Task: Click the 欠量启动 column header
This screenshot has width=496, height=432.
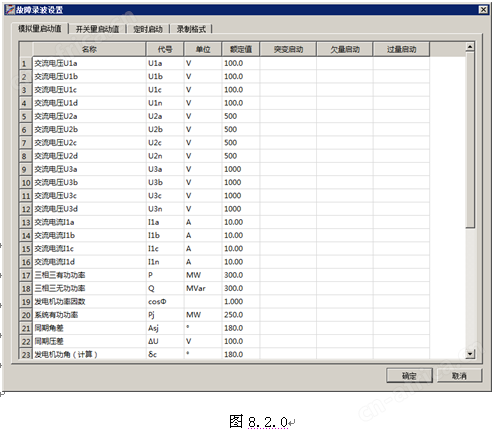Action: coord(345,49)
